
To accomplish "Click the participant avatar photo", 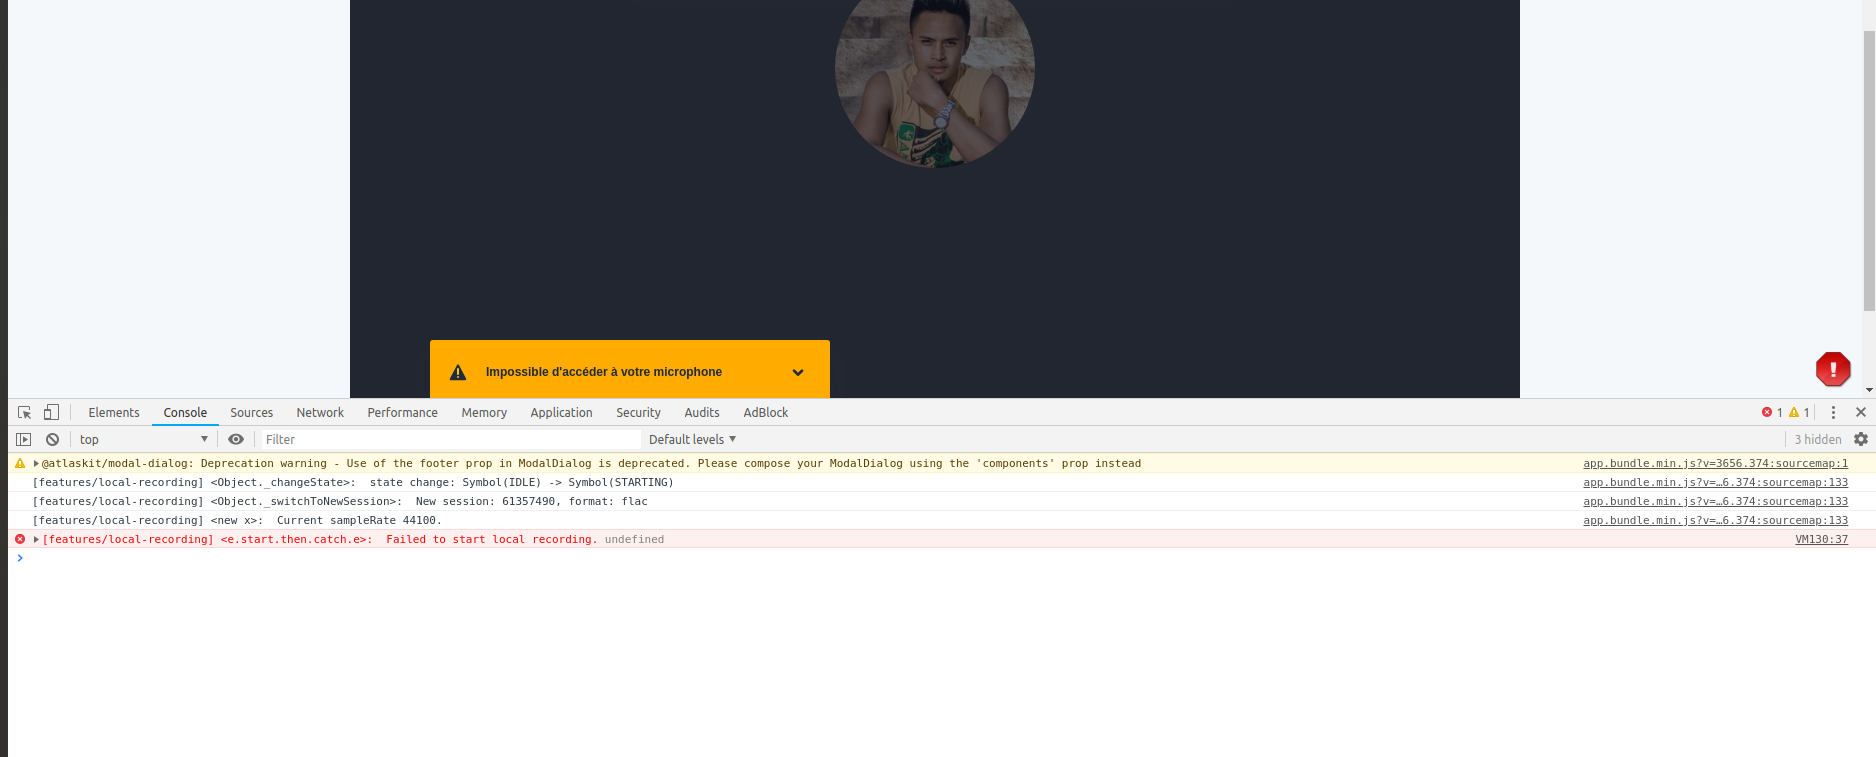I will pyautogui.click(x=935, y=82).
